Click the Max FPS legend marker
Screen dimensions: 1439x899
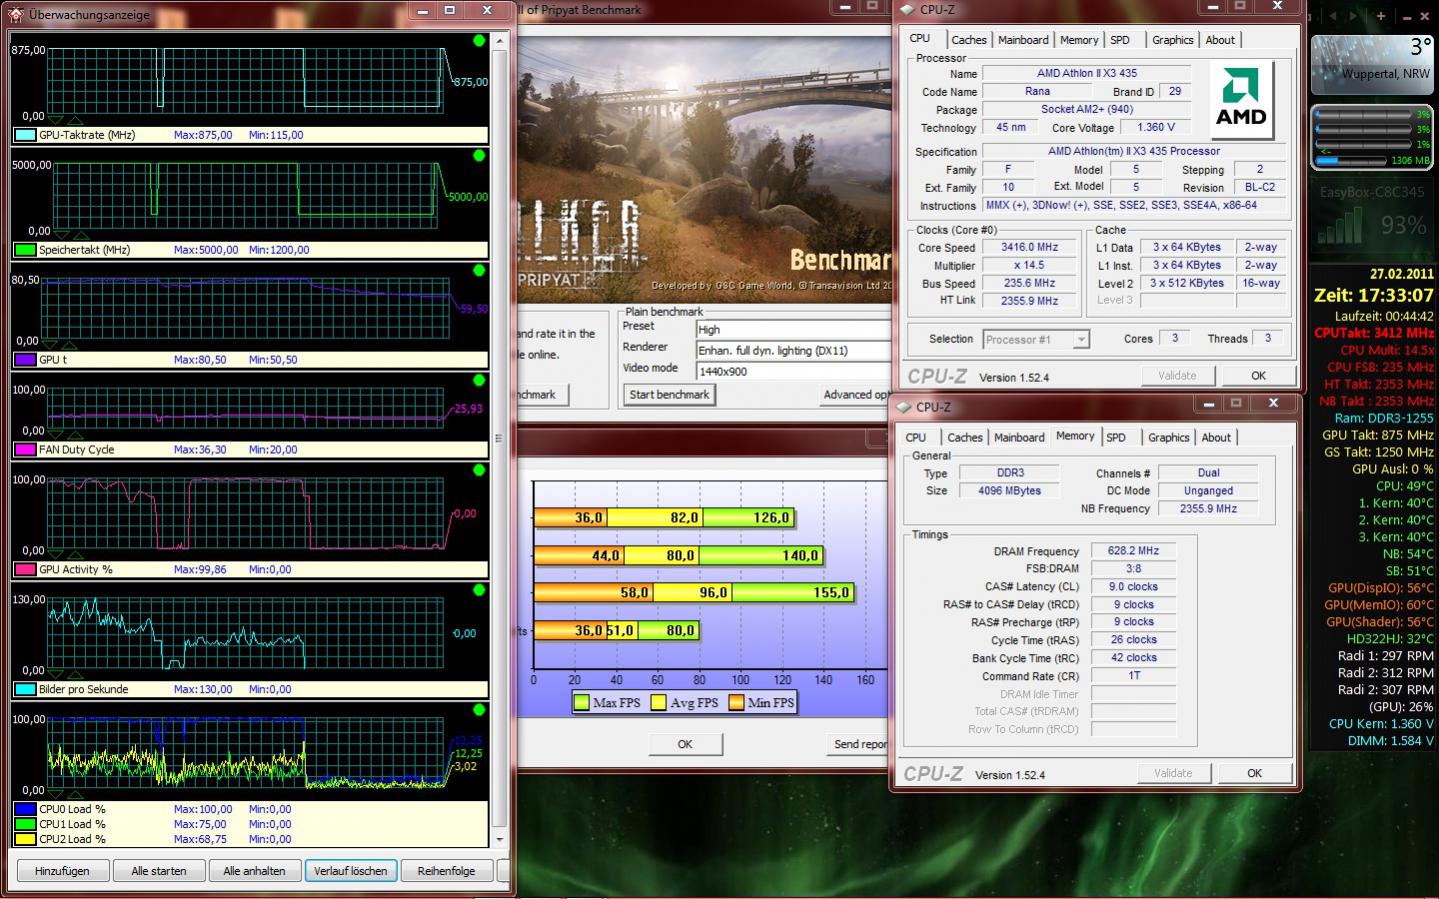coord(581,703)
